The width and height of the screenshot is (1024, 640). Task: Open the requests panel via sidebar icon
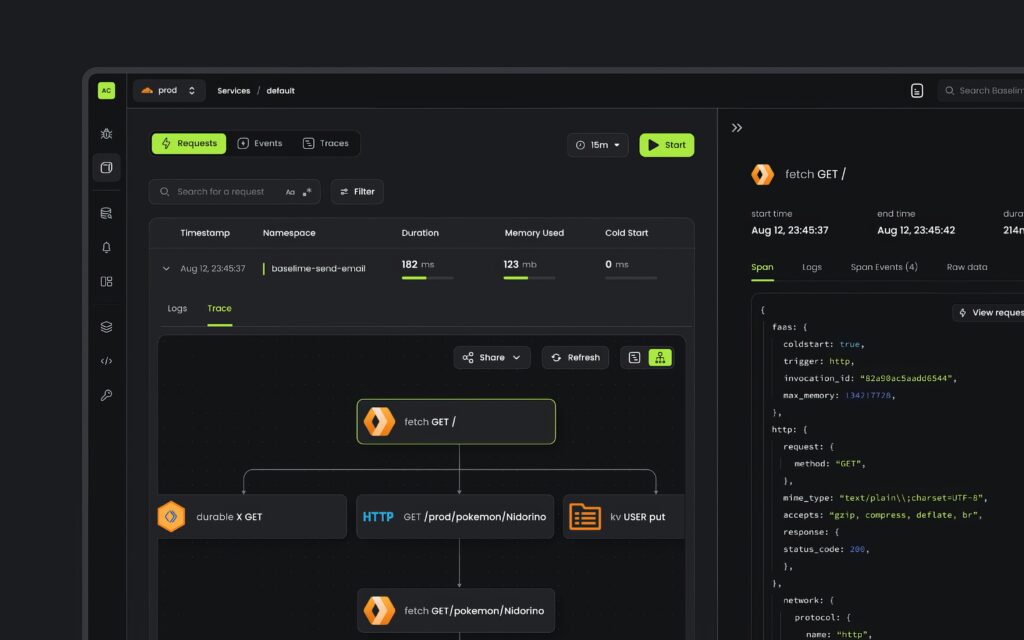tap(106, 167)
